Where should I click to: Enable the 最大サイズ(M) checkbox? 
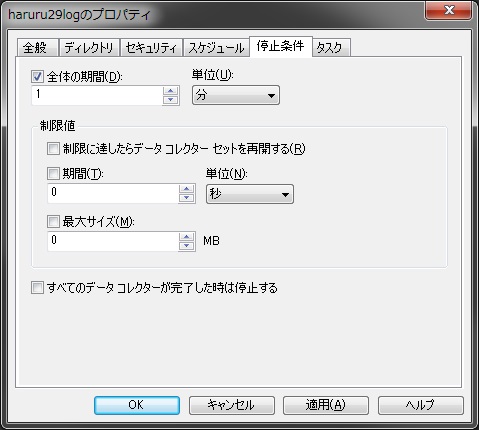[53, 221]
